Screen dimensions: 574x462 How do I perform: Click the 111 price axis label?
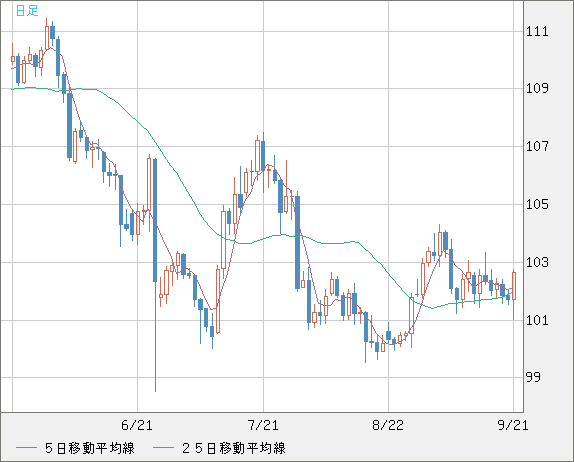pos(537,31)
